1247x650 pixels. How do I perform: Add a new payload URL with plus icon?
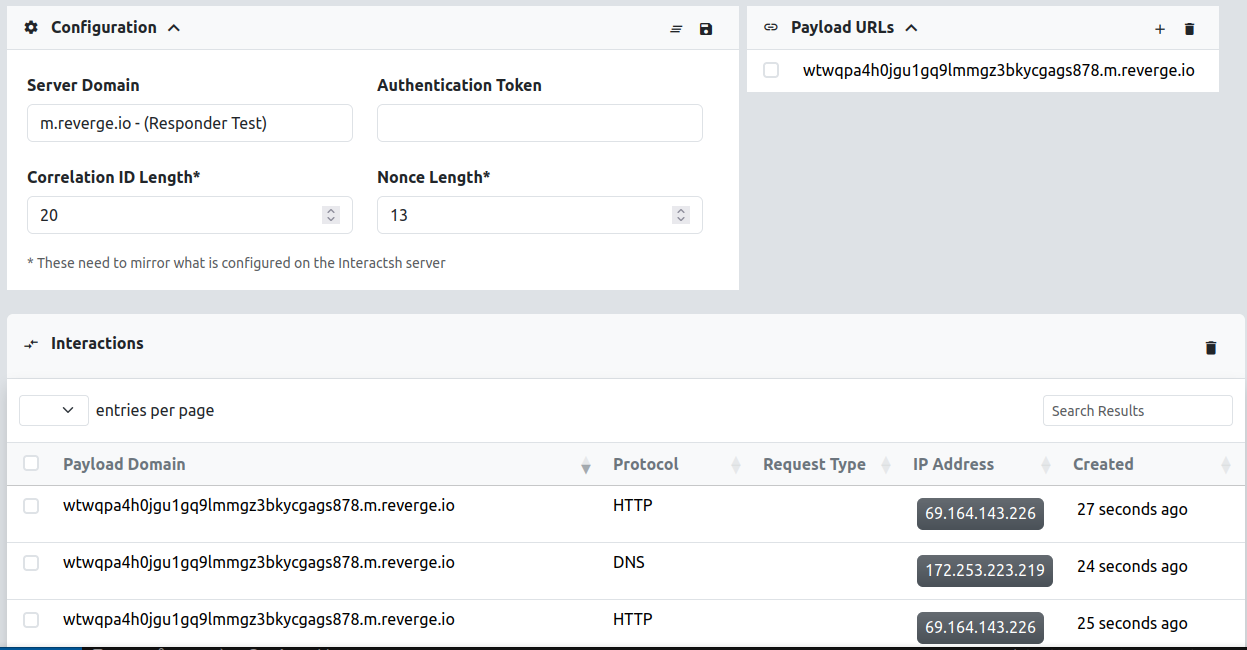(x=1160, y=29)
